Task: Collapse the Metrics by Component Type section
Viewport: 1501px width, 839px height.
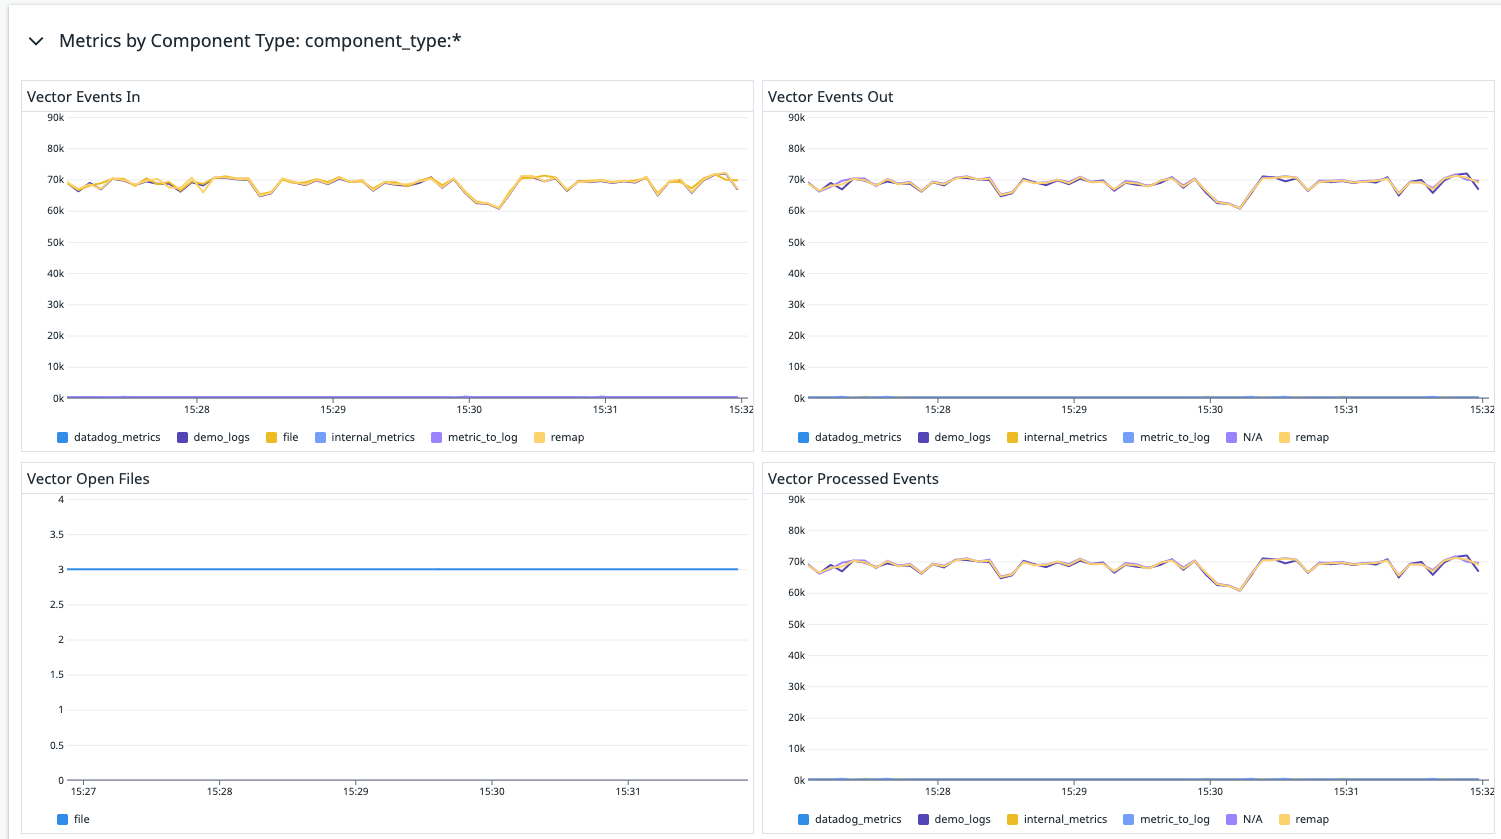Action: tap(36, 41)
